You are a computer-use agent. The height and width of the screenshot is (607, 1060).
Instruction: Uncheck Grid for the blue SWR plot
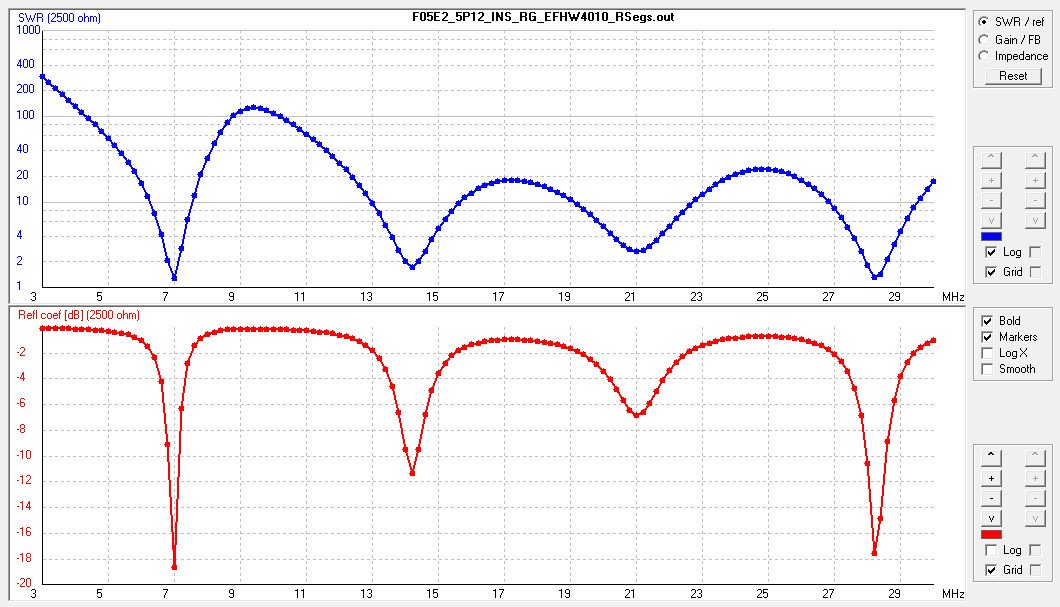tap(991, 271)
